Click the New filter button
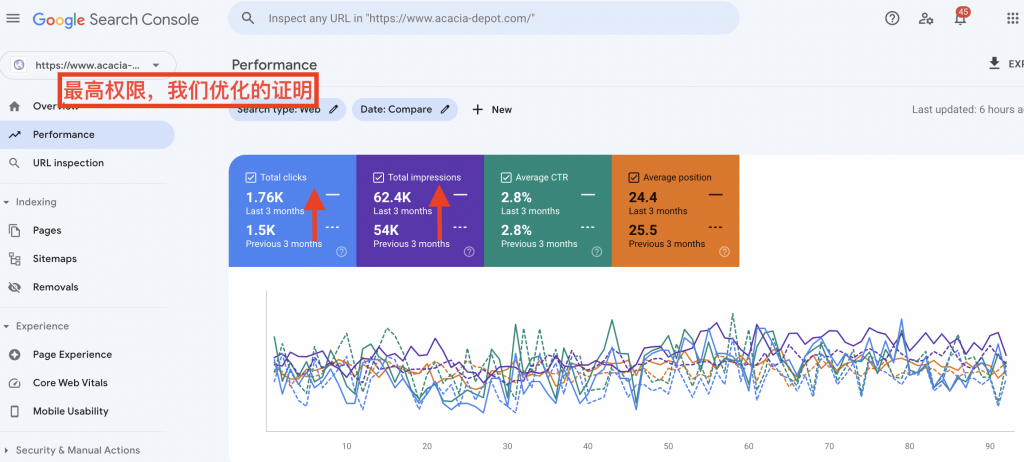 [x=492, y=109]
